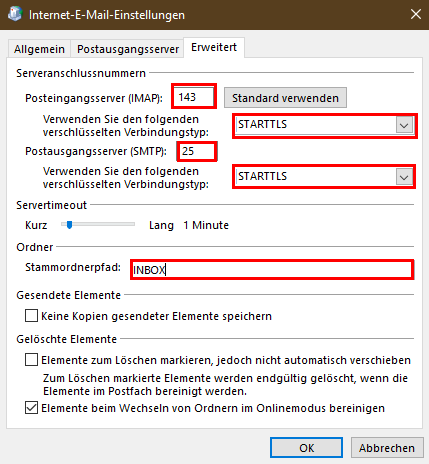Focus the Stammordnerpfad input field
This screenshot has width=429, height=464.
coord(272,269)
